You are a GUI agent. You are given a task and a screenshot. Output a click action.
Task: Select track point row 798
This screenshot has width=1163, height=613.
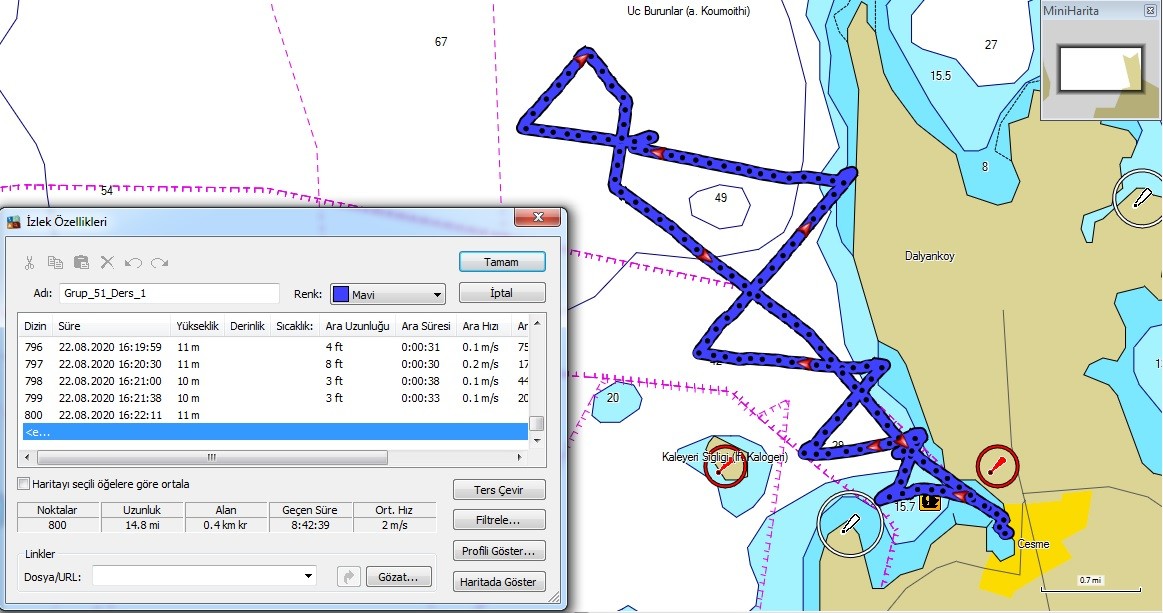click(x=274, y=381)
